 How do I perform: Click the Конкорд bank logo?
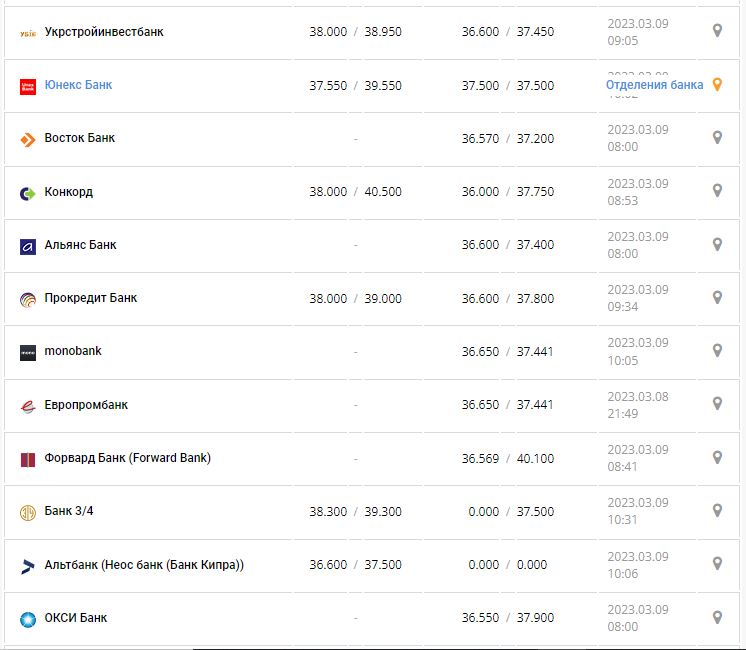point(28,193)
